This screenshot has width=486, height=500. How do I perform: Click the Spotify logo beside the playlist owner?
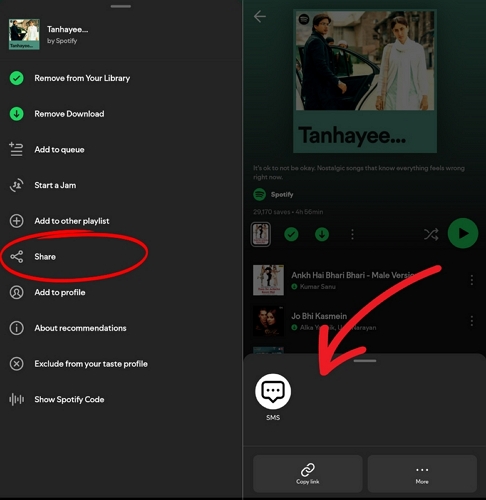click(x=259, y=194)
